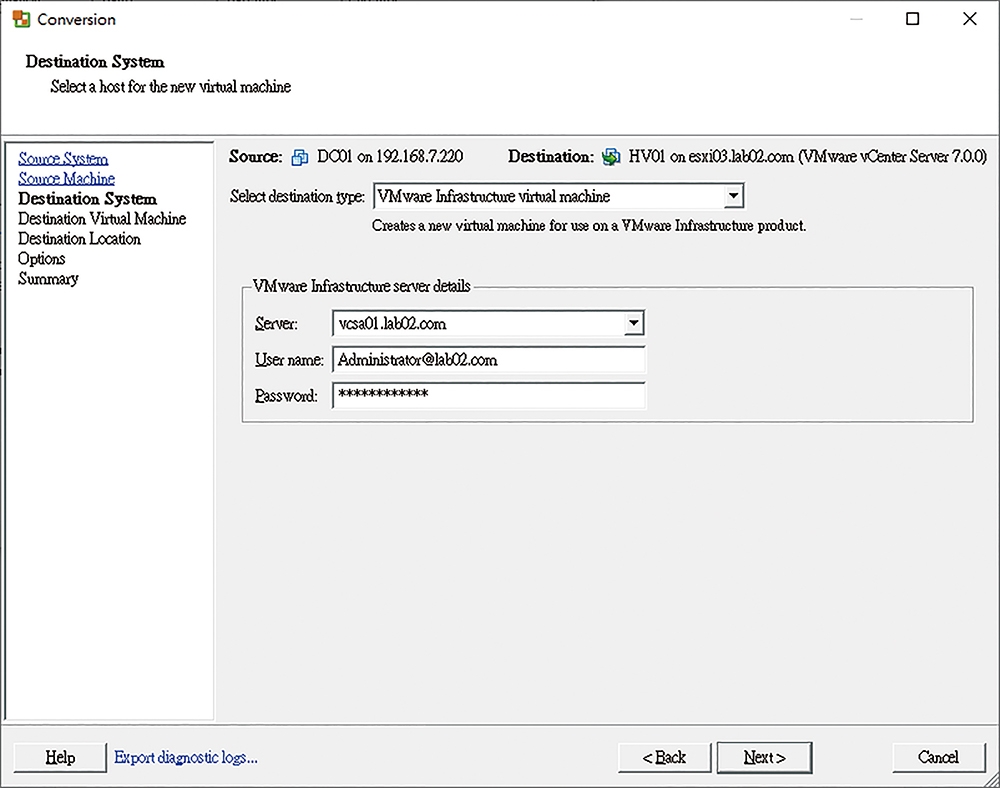The height and width of the screenshot is (788, 1000).
Task: Expand the Server combo box arrow
Action: click(x=633, y=323)
